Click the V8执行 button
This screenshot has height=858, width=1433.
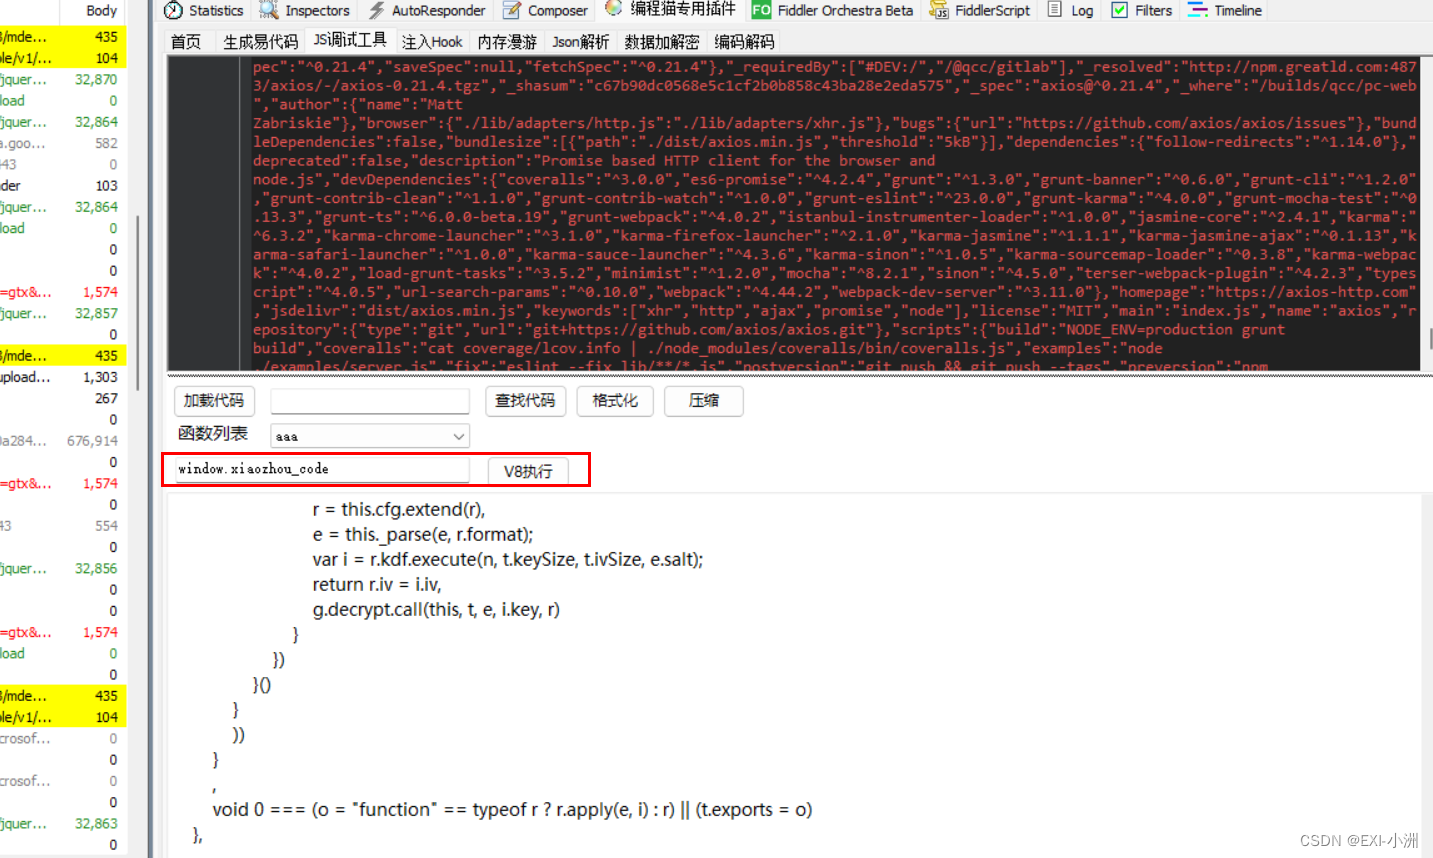(528, 471)
